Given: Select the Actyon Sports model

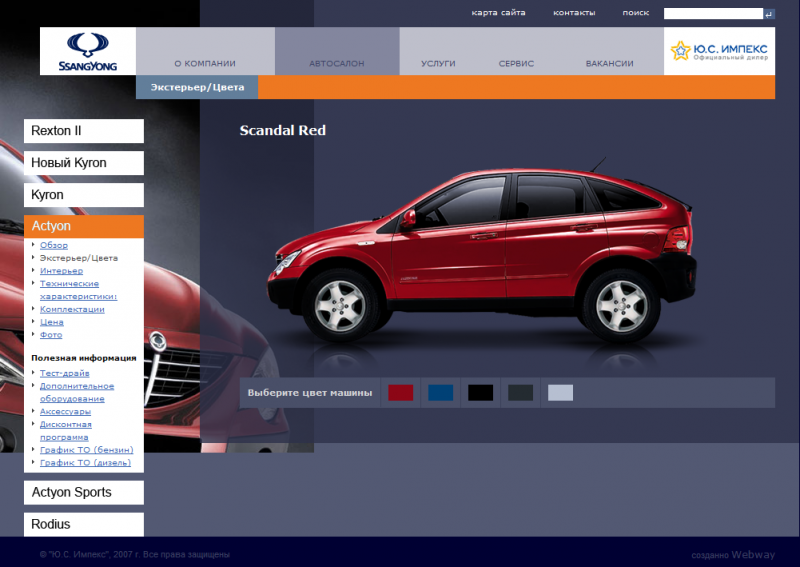Looking at the screenshot, I should click(x=84, y=492).
